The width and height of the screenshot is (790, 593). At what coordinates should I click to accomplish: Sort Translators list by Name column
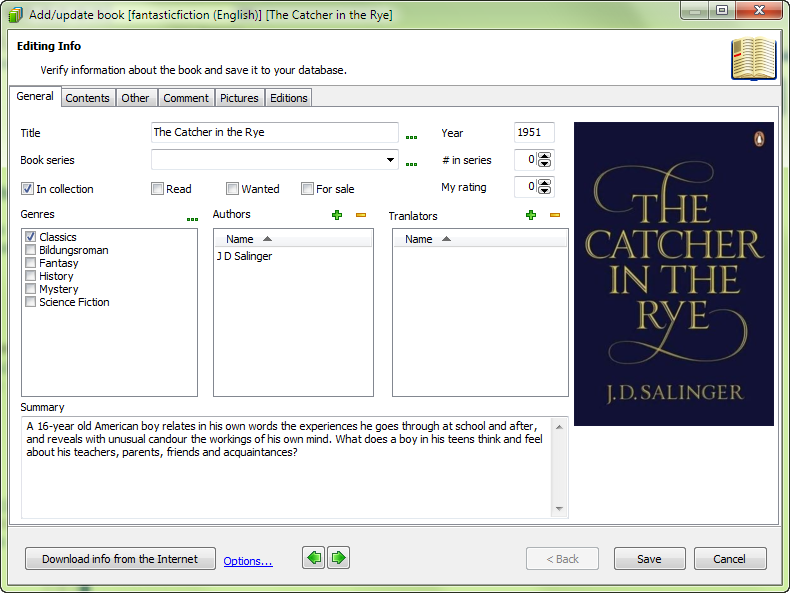tap(480, 239)
